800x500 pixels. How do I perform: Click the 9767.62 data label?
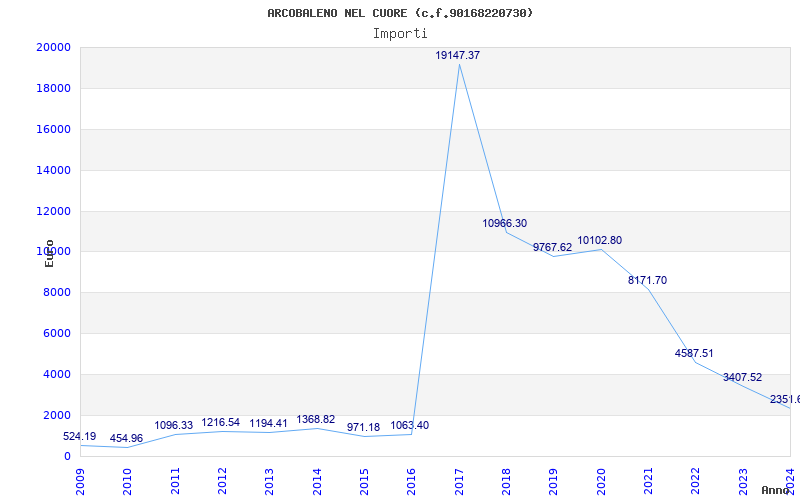point(553,247)
